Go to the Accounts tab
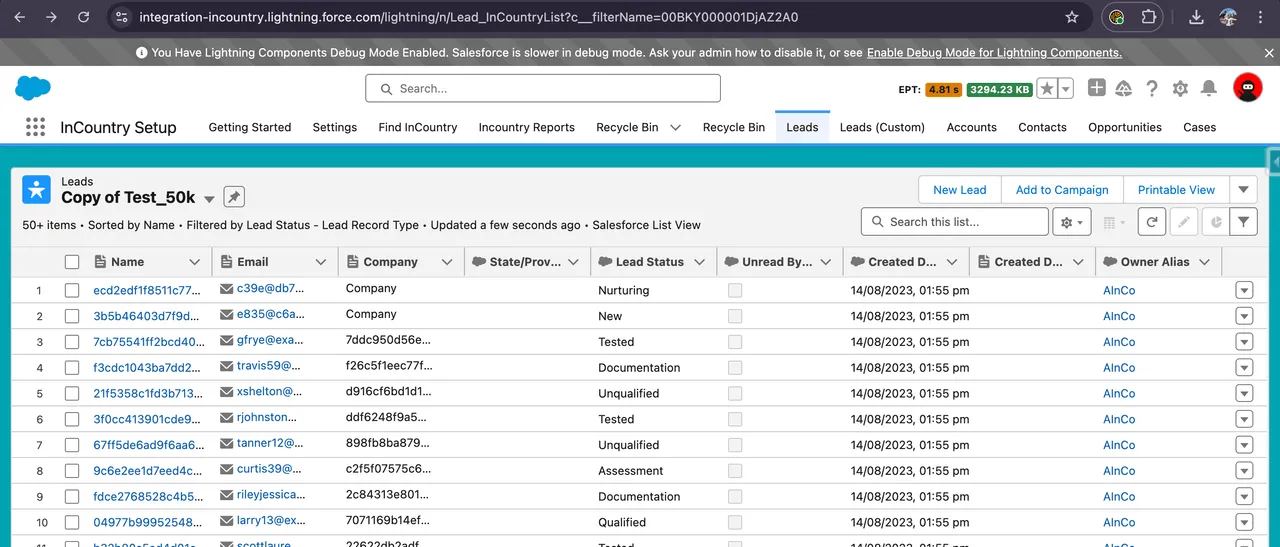The image size is (1280, 547). click(971, 127)
